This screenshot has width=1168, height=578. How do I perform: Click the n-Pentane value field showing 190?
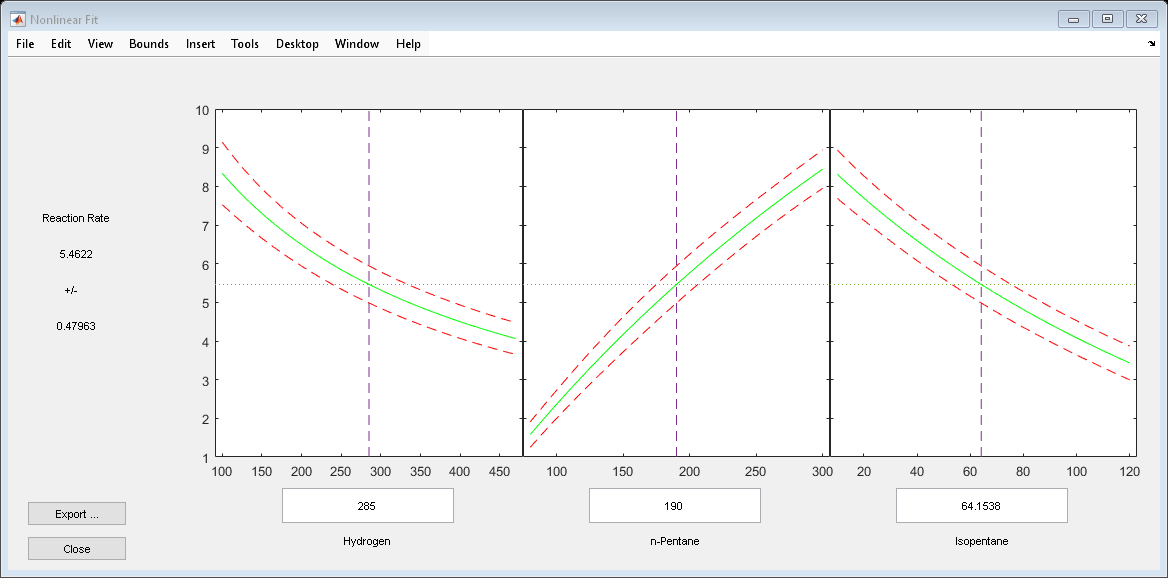point(675,506)
